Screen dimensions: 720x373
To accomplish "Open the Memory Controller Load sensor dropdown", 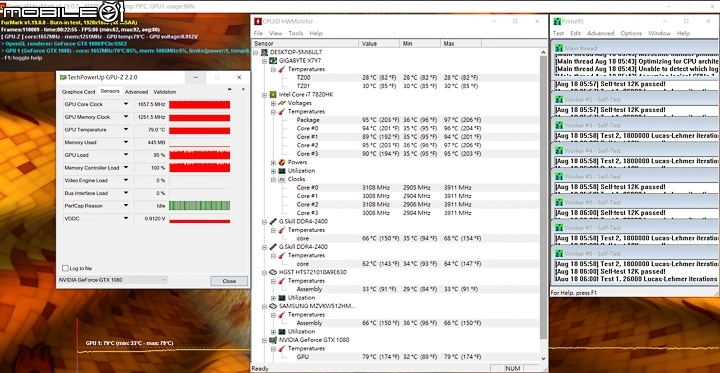I will 126,168.
